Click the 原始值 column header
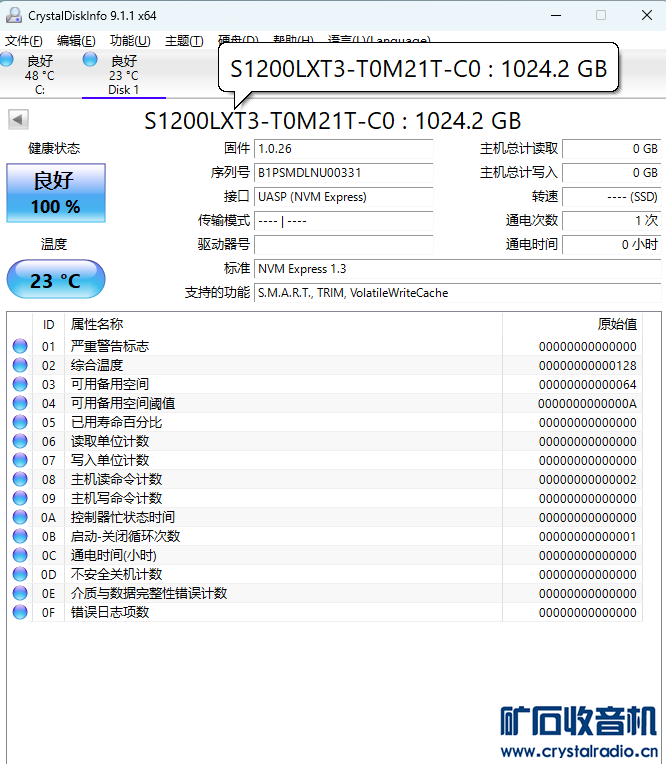 572,325
